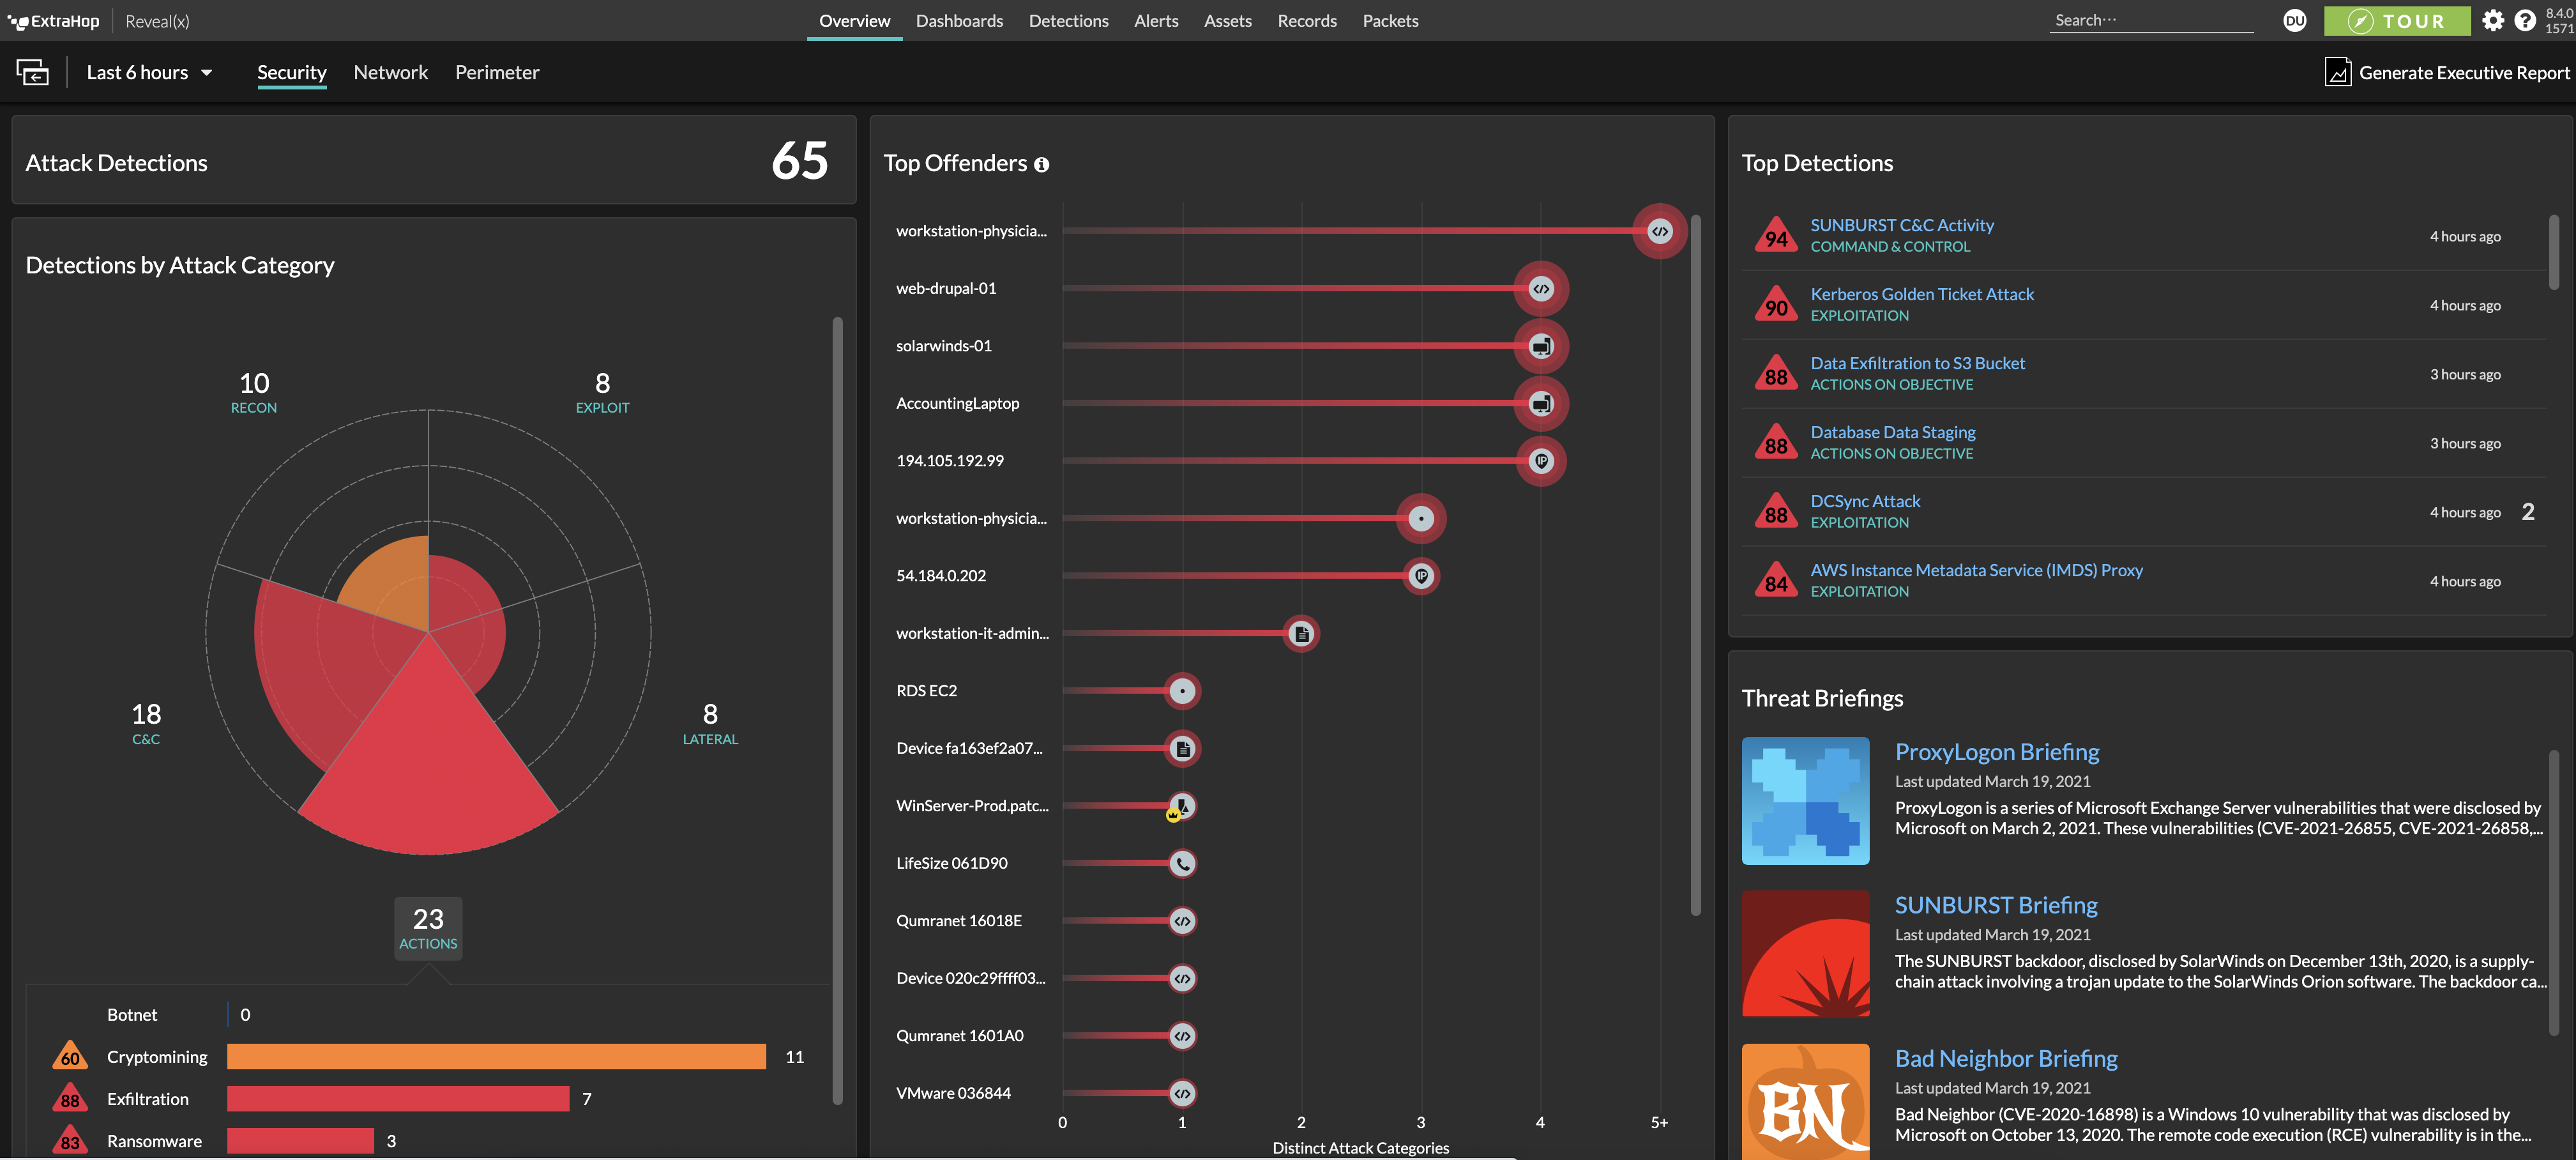The height and width of the screenshot is (1160, 2576).
Task: Select the 8 EXPLOIT category label
Action: pyautogui.click(x=602, y=393)
